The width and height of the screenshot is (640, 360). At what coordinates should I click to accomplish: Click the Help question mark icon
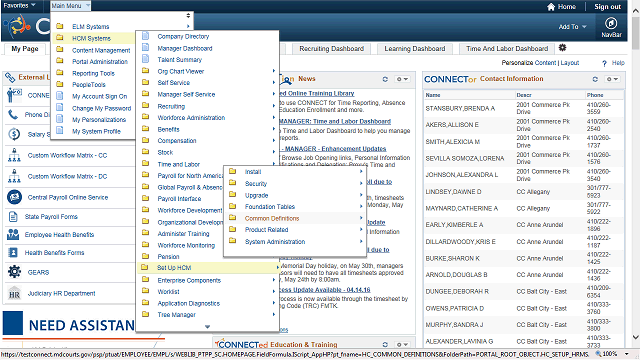pos(604,63)
